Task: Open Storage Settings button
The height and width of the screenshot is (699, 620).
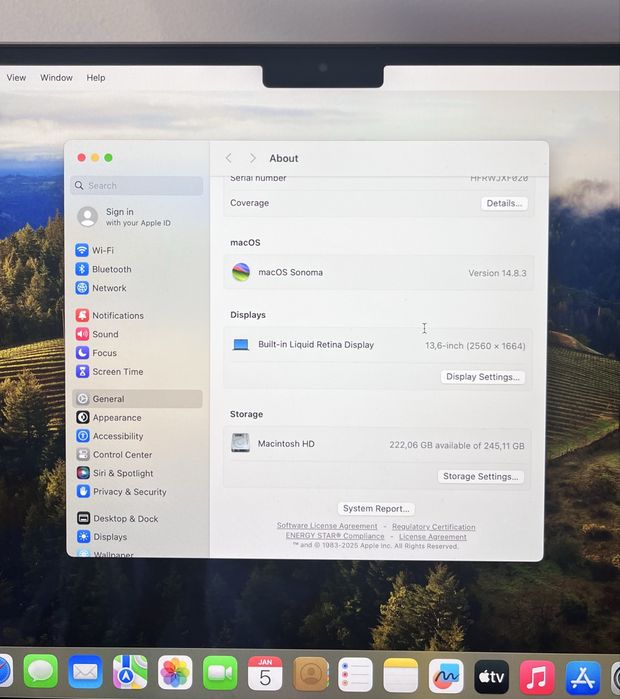Action: (480, 477)
